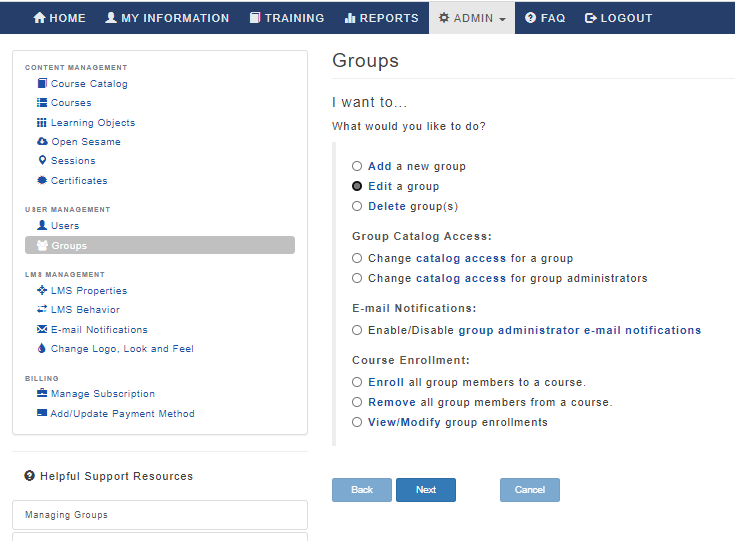Click the Sessions map pin icon
The image size is (735, 541).
tap(42, 160)
